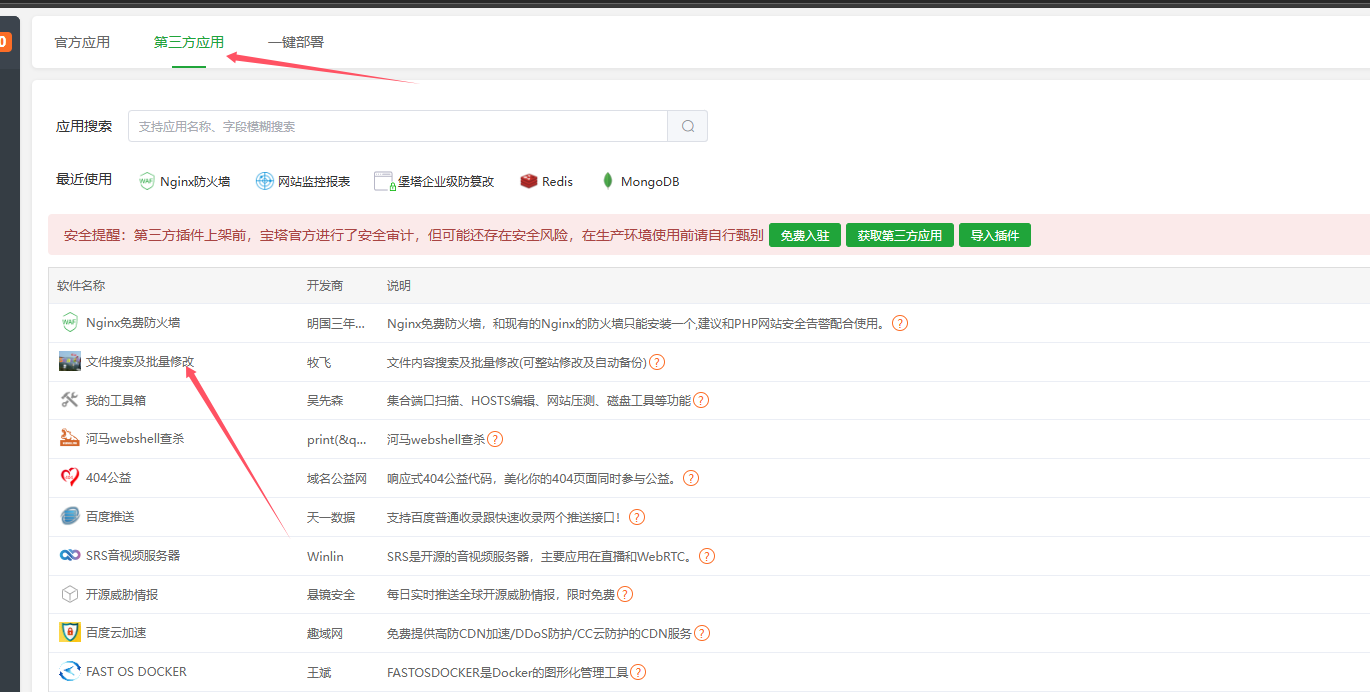Viewport: 1370px width, 692px height.
Task: Click developer name 悬镜安全
Action: pyautogui.click(x=331, y=594)
